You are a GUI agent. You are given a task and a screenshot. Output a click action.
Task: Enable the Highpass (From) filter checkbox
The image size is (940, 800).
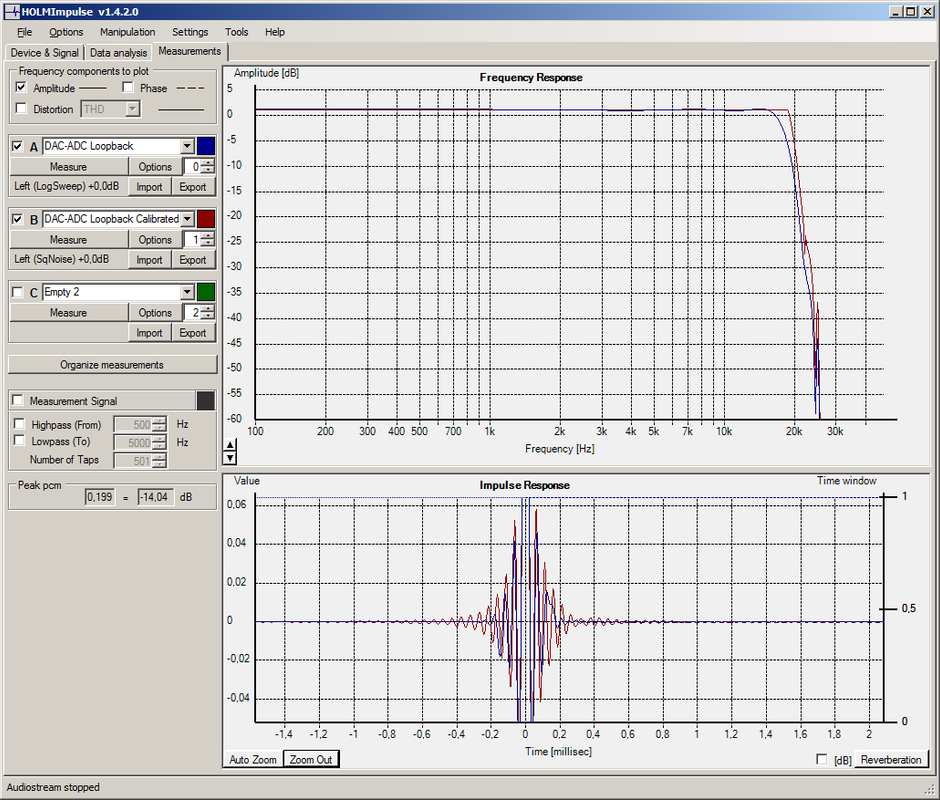tap(19, 424)
